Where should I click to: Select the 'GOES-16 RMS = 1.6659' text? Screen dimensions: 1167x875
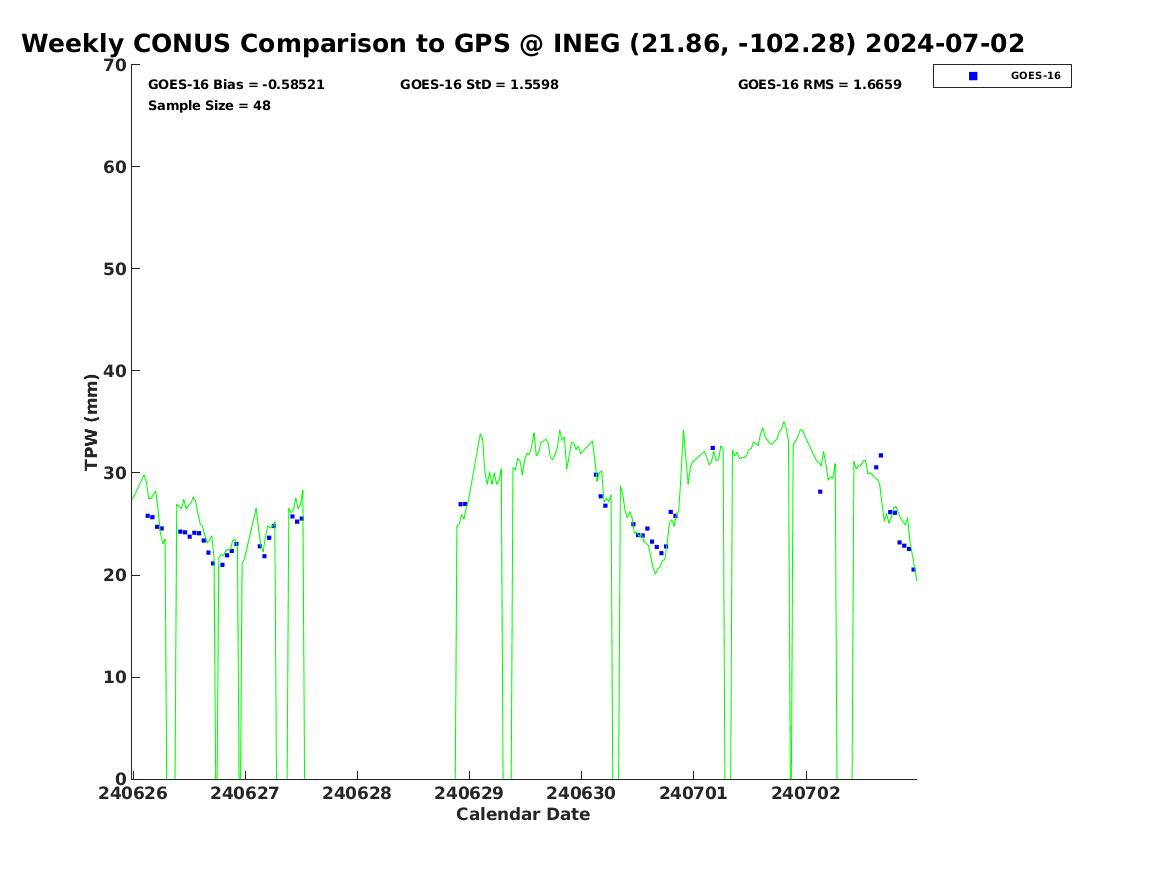pos(819,85)
